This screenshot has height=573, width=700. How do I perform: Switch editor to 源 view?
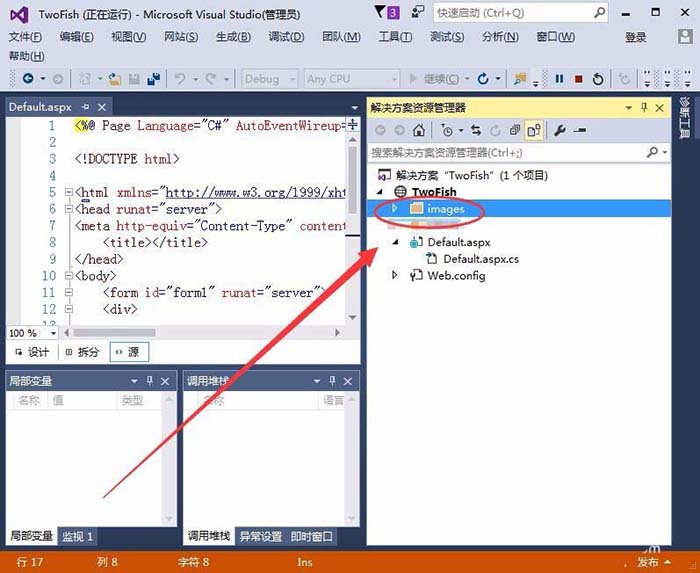click(x=129, y=352)
